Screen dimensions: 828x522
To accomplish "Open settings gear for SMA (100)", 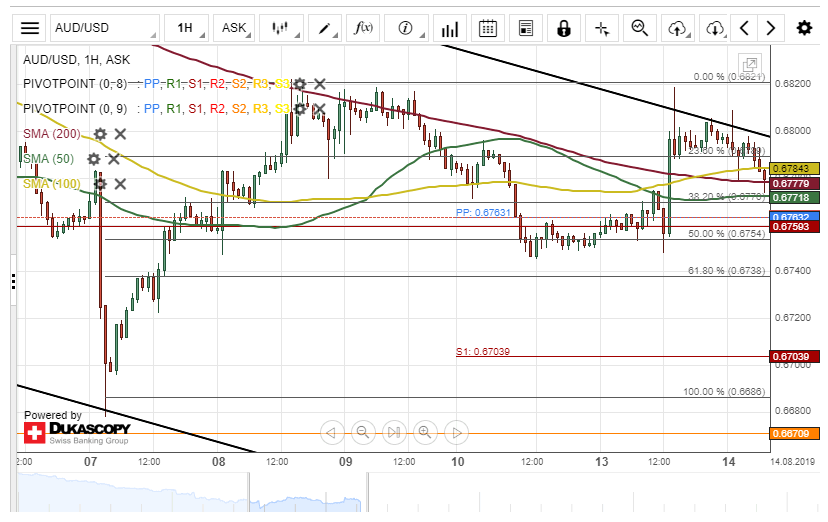I will click(x=100, y=184).
